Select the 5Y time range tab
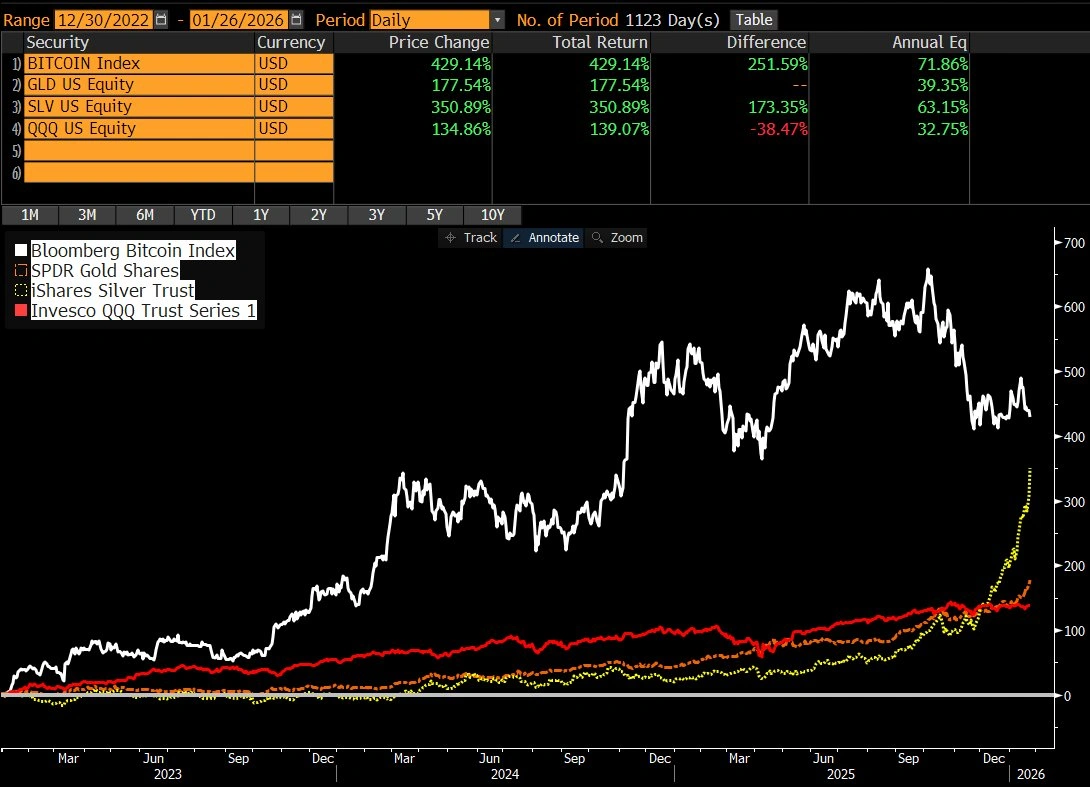1090x787 pixels. 435,214
